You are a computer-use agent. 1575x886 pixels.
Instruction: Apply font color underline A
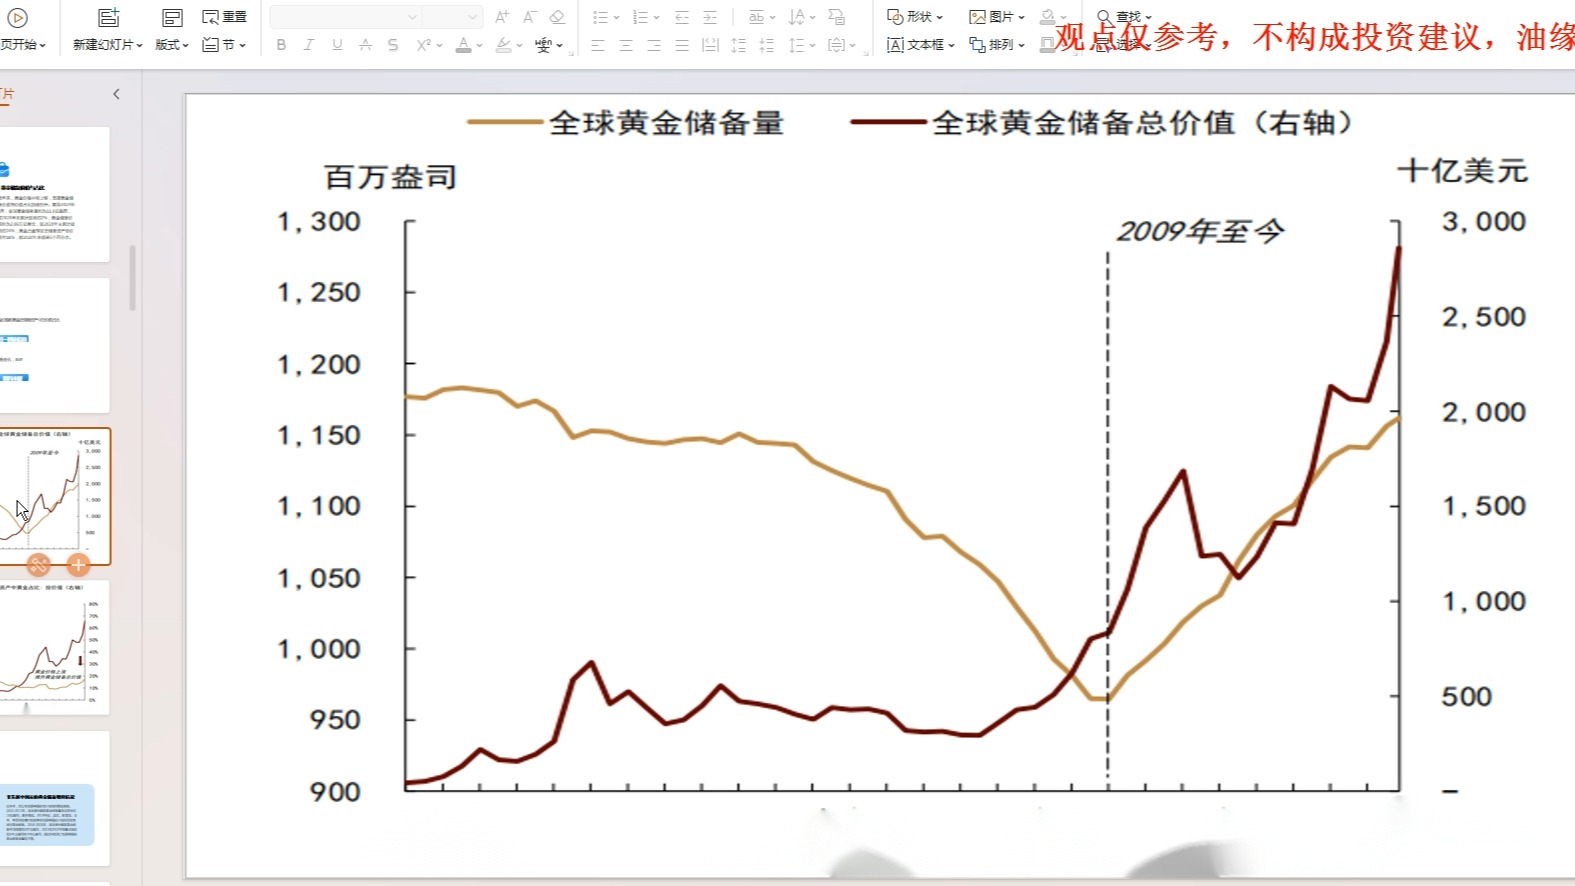pyautogui.click(x=463, y=45)
